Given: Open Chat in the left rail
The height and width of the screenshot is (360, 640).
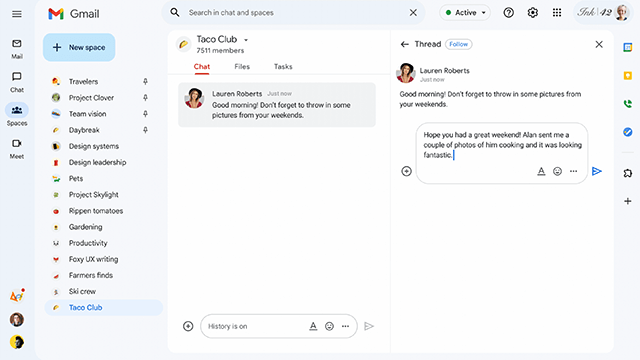Looking at the screenshot, I should (17, 82).
